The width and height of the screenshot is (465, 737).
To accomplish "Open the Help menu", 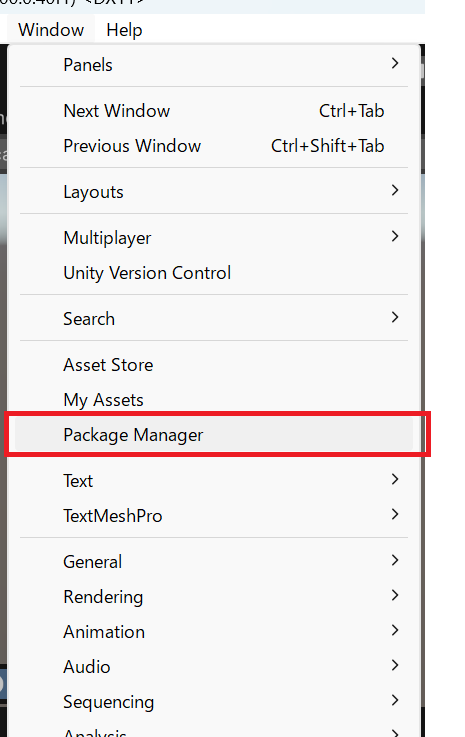I will [x=124, y=30].
